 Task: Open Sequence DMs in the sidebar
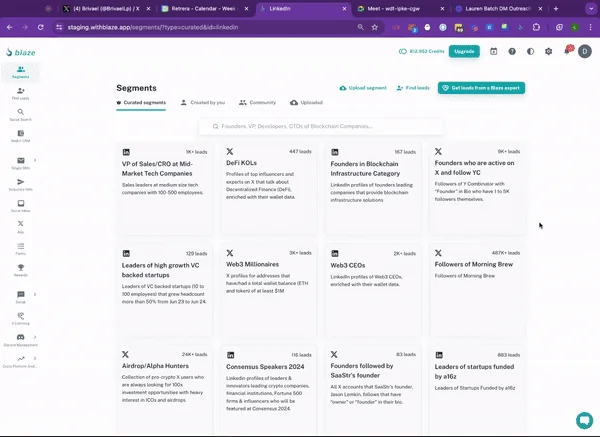click(x=21, y=184)
